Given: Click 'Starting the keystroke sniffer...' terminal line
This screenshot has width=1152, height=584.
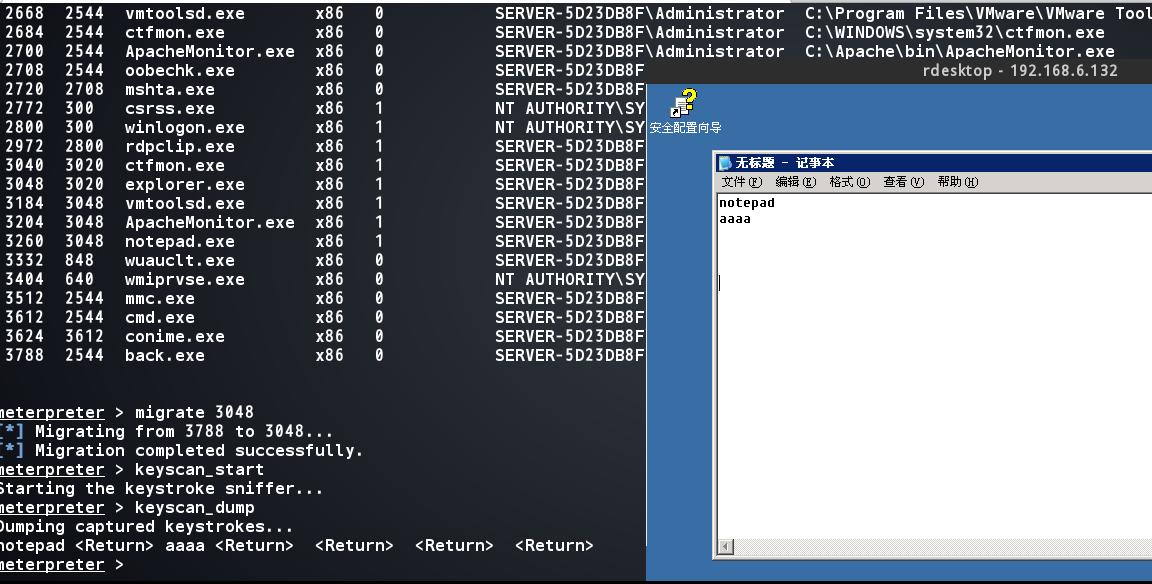Looking at the screenshot, I should [161, 489].
